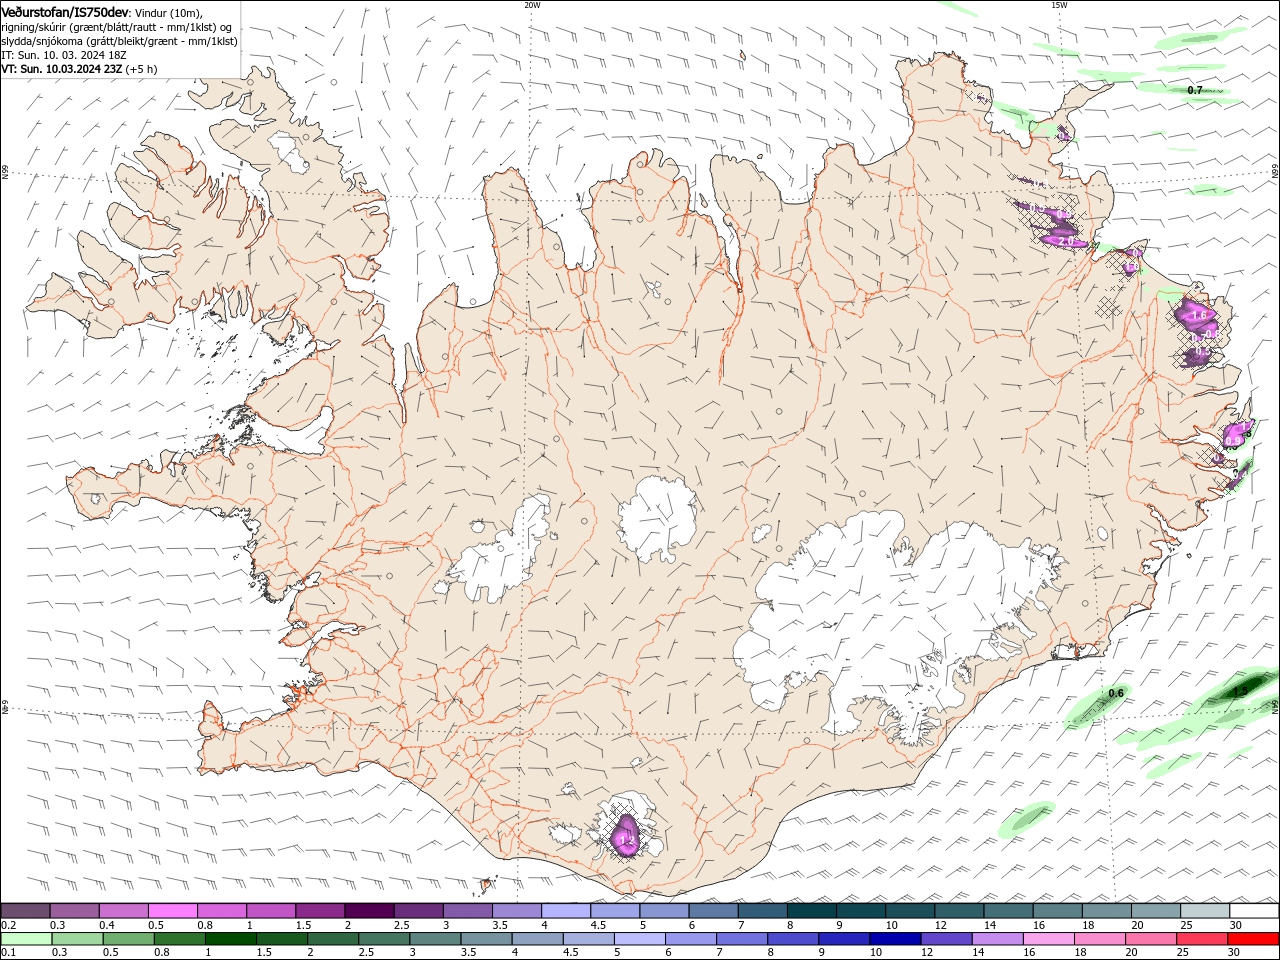The width and height of the screenshot is (1280, 960).
Task: Click the 1.3 value in dark green rain patch
Action: tap(1240, 691)
